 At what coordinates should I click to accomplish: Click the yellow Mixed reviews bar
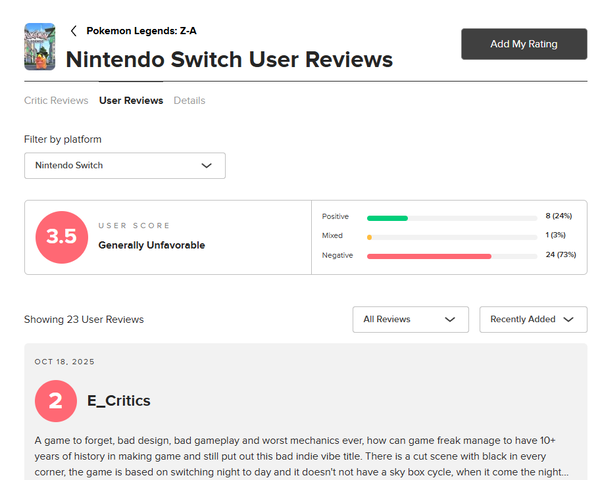click(369, 237)
